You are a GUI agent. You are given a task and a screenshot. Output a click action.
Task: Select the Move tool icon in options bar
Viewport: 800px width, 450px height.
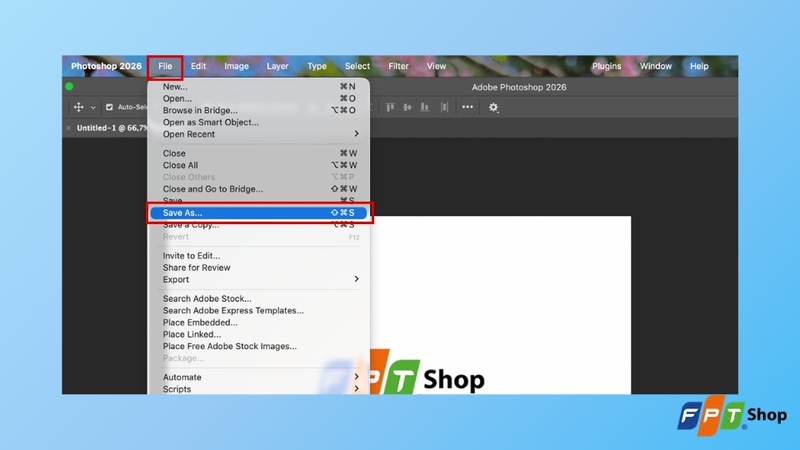pyautogui.click(x=79, y=107)
